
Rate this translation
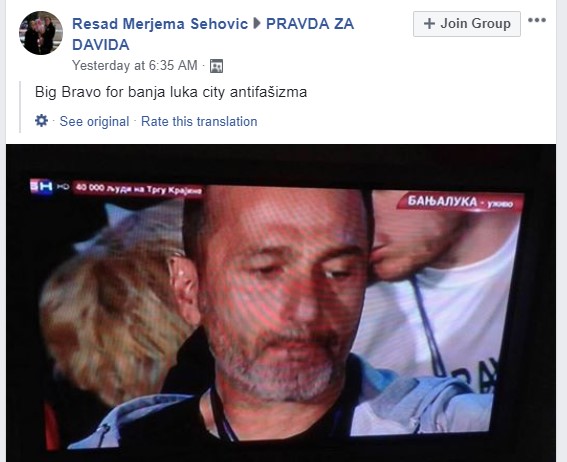(x=199, y=121)
